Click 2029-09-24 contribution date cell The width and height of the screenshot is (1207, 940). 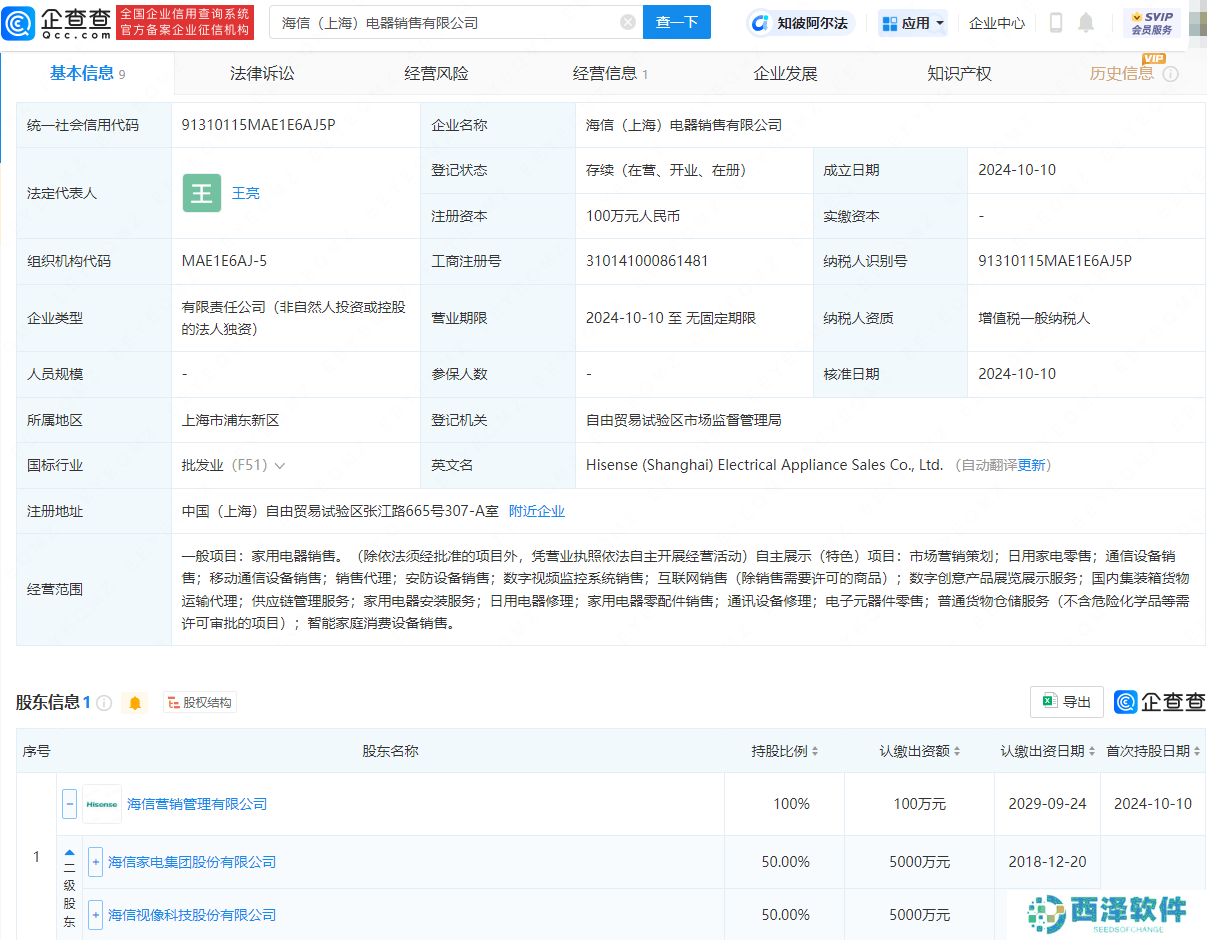[x=1048, y=804]
